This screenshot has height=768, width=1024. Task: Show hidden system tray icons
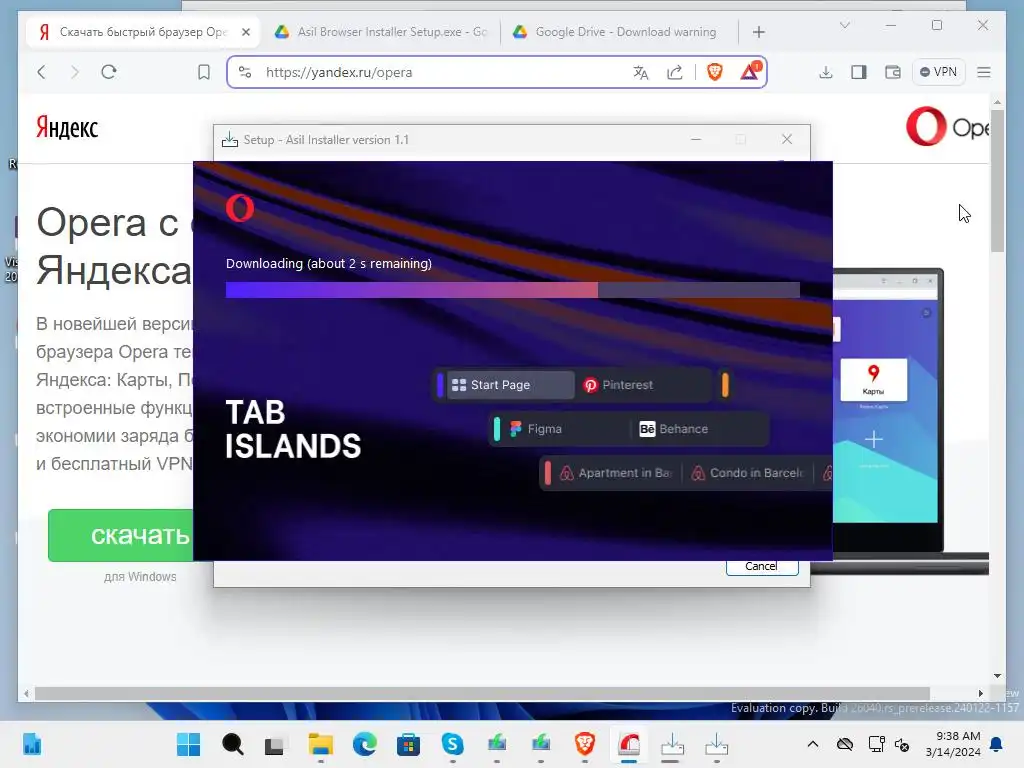point(812,744)
